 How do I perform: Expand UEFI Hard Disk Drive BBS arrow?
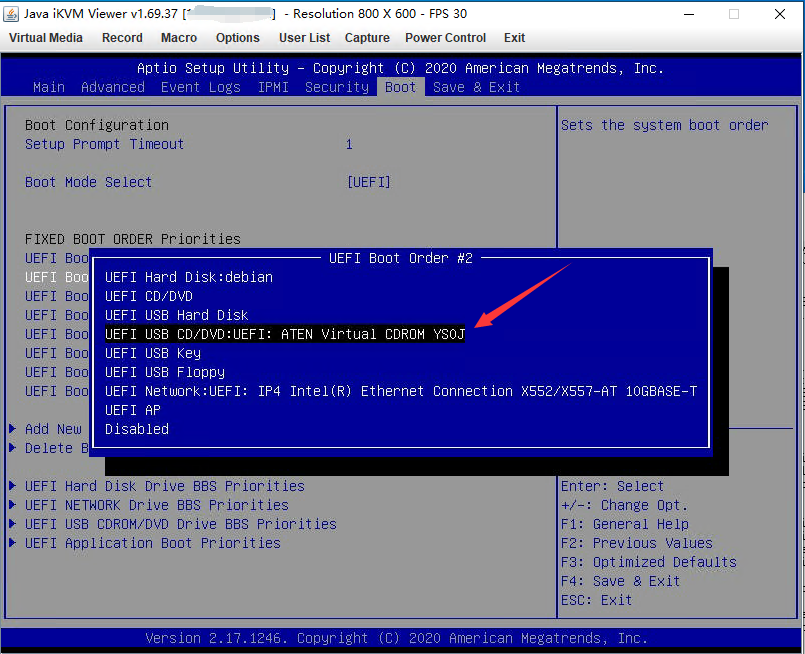[13, 486]
